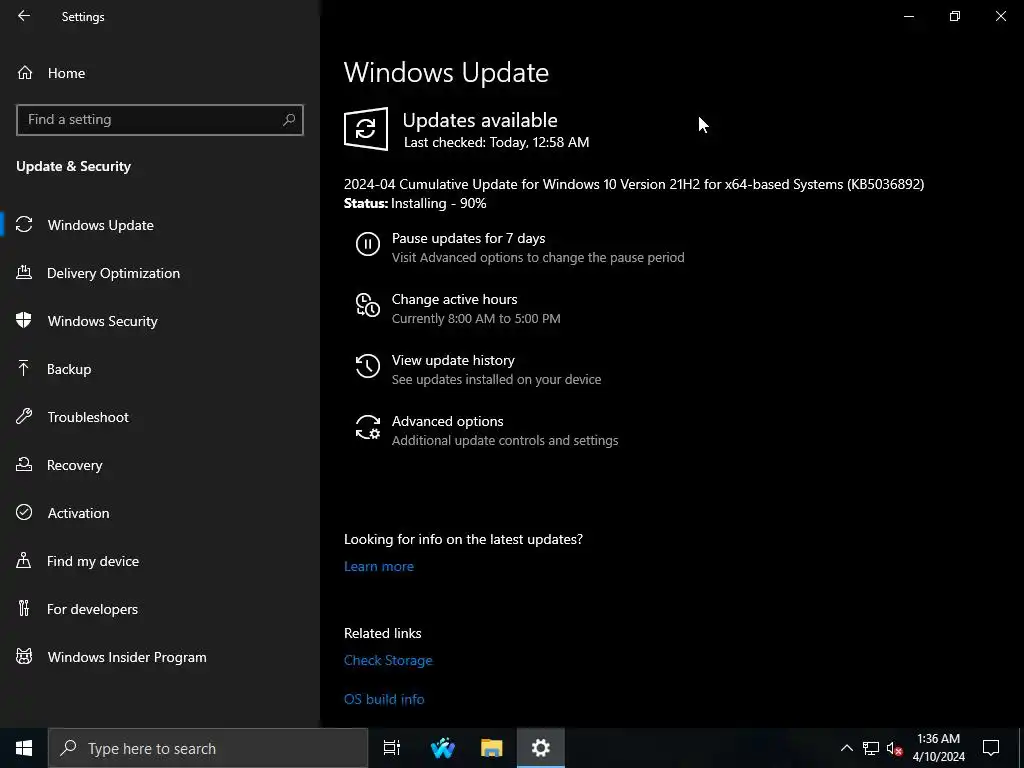Click the history icon for View update history
The height and width of the screenshot is (768, 1024).
(368, 366)
